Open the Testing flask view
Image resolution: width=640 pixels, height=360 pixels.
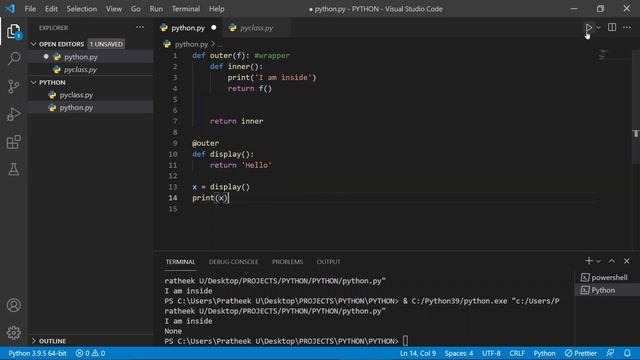[13, 169]
